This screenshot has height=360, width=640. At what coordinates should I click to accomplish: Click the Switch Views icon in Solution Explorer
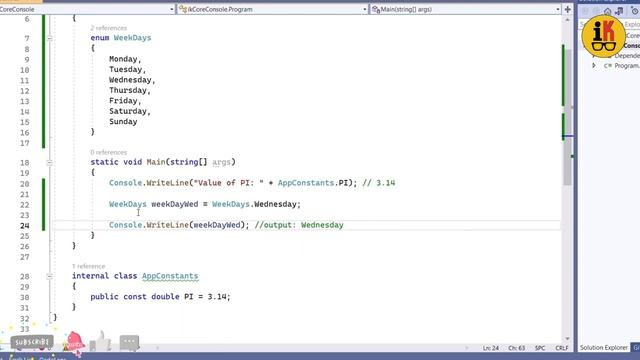point(620,11)
